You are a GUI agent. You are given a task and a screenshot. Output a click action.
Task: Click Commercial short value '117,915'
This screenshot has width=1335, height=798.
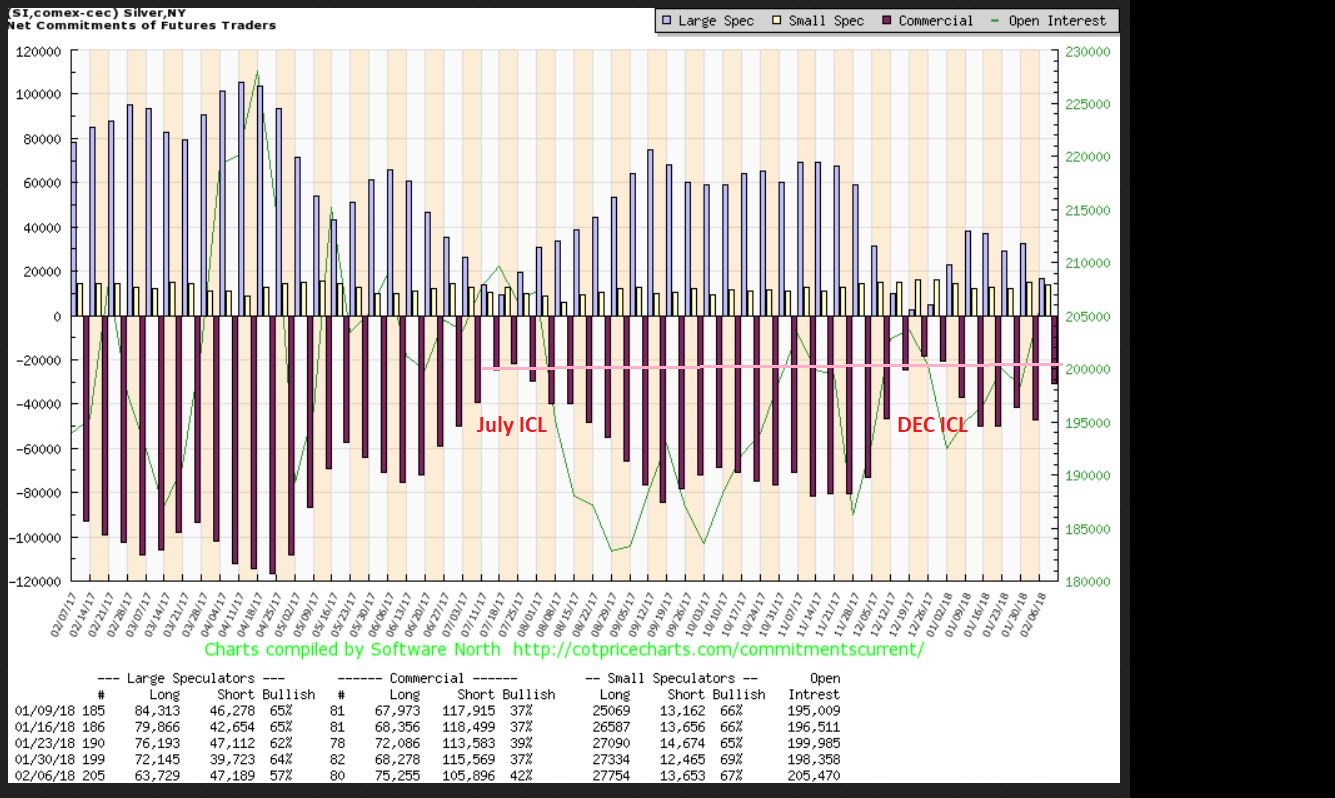click(470, 710)
